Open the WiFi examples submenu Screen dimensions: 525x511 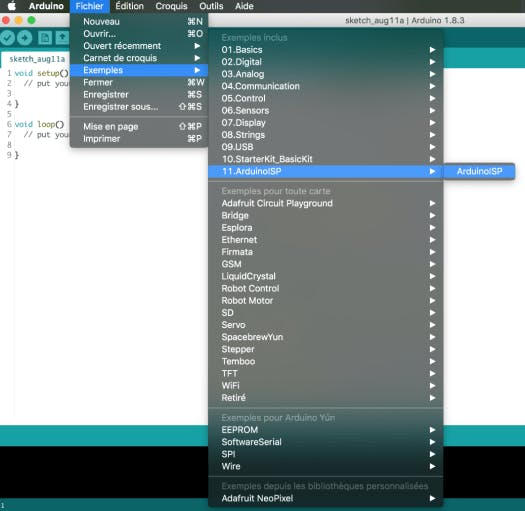click(325, 386)
